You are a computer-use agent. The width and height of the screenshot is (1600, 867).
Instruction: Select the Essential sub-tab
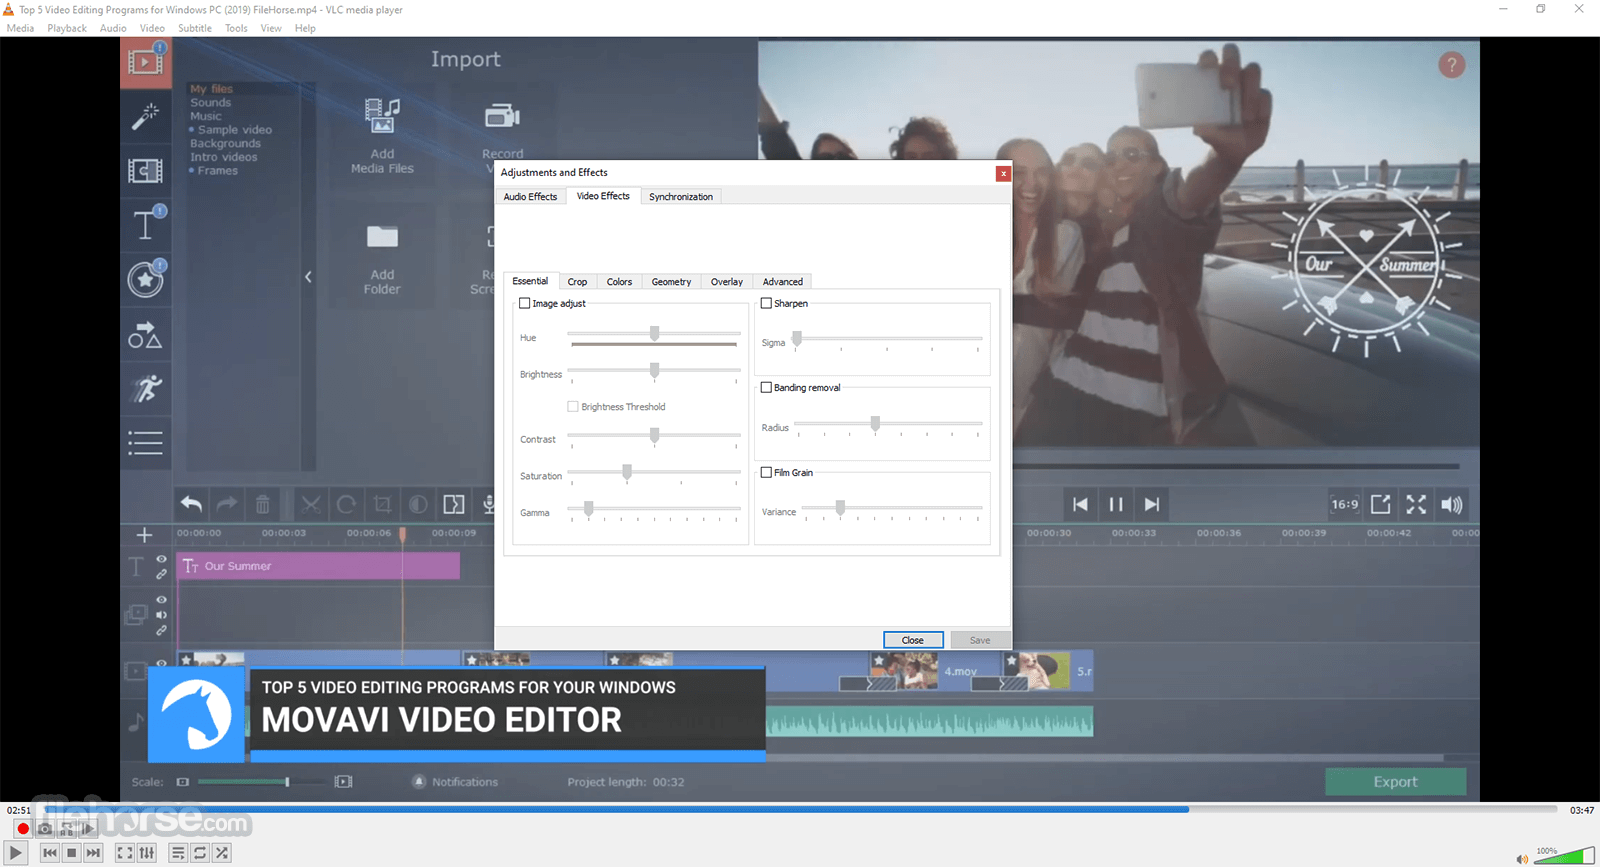pyautogui.click(x=530, y=281)
